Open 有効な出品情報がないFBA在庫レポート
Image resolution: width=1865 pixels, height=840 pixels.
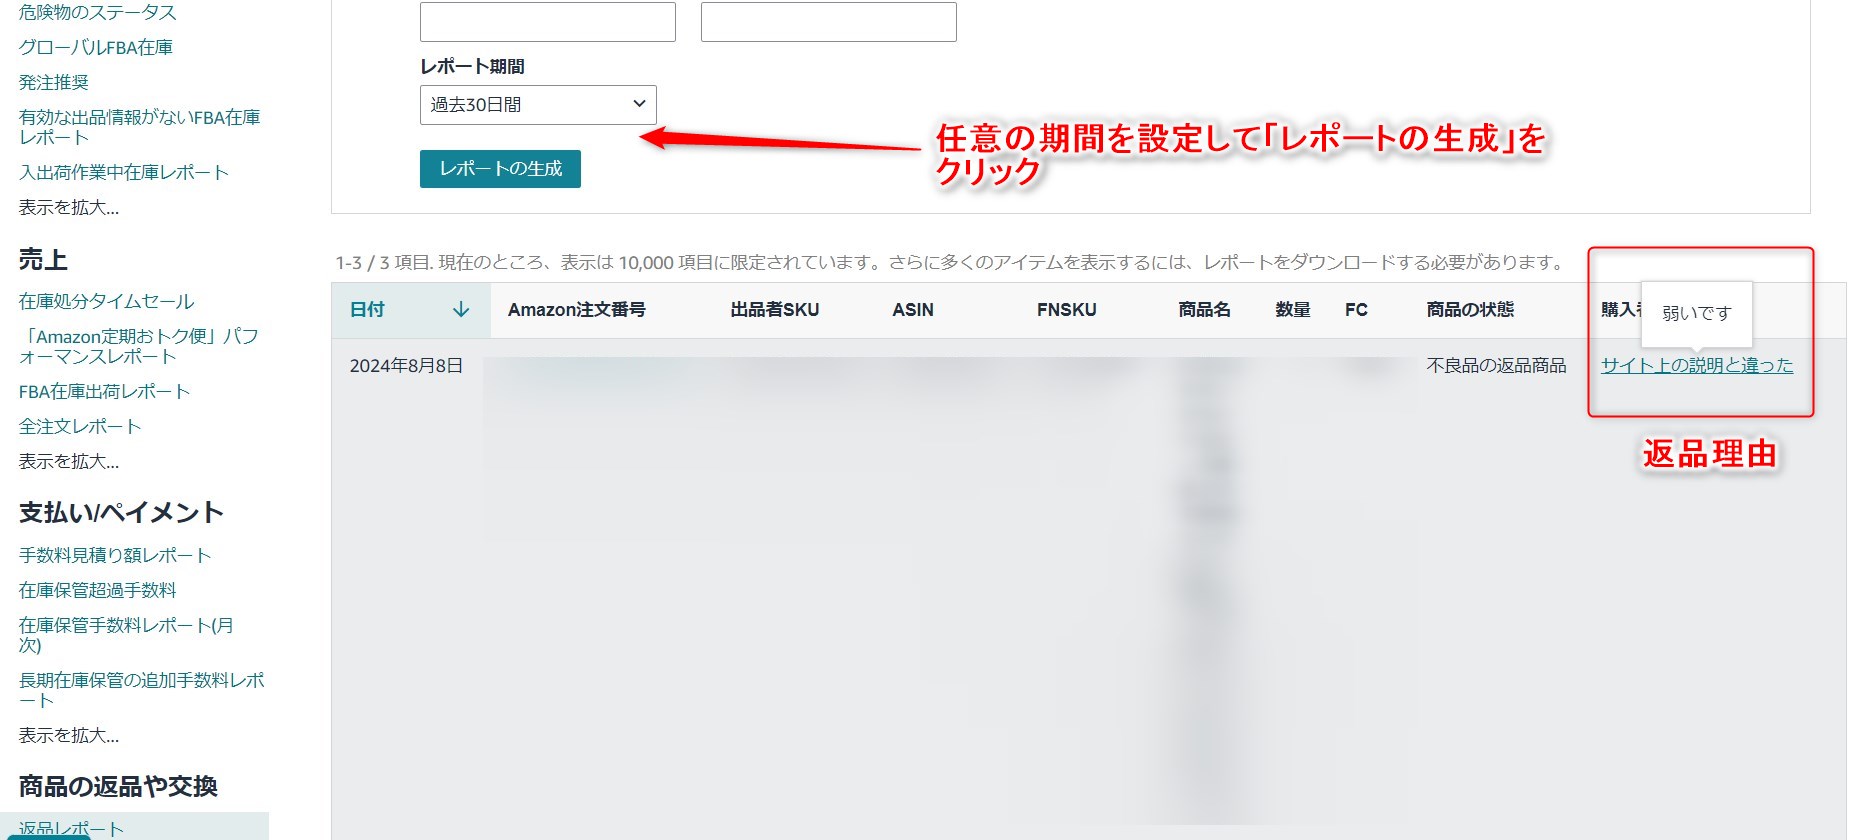pos(140,127)
